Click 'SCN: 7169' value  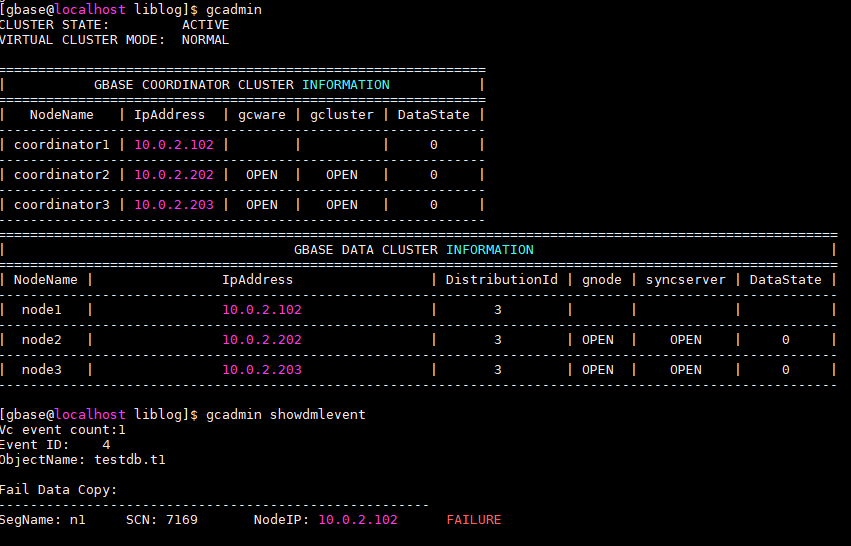(162, 520)
